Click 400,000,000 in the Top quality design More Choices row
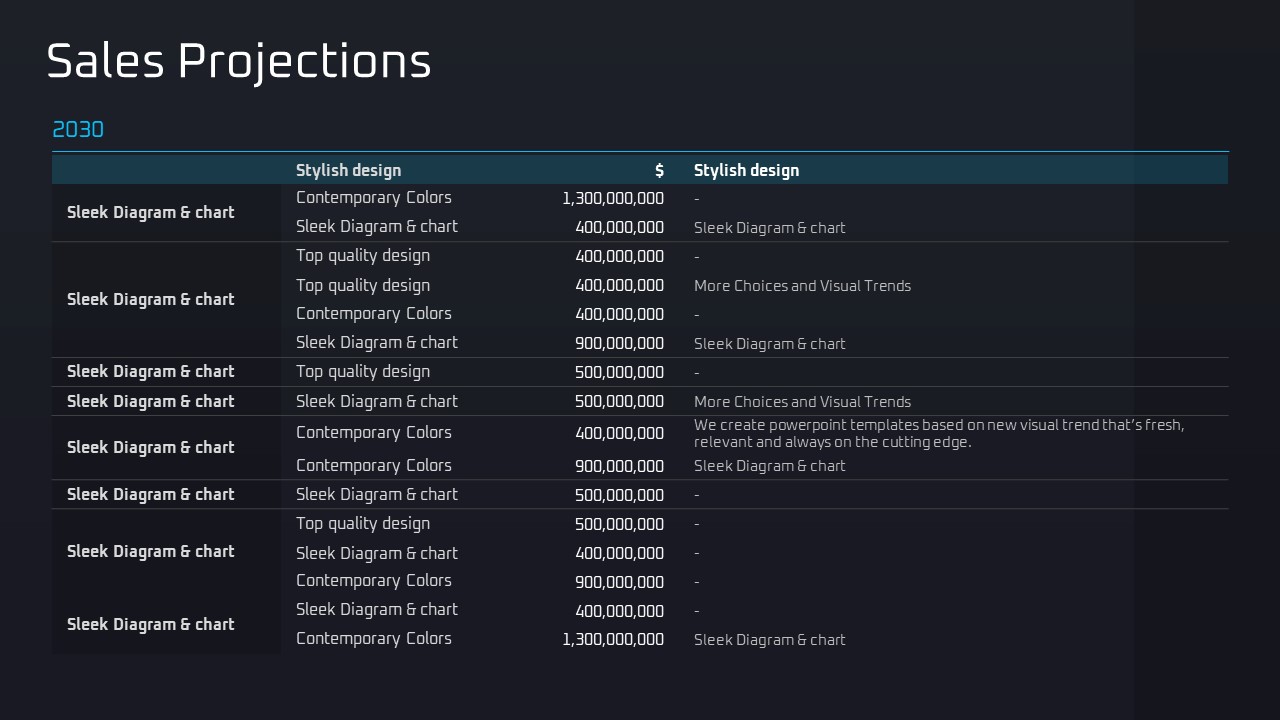1280x720 pixels. tap(620, 285)
